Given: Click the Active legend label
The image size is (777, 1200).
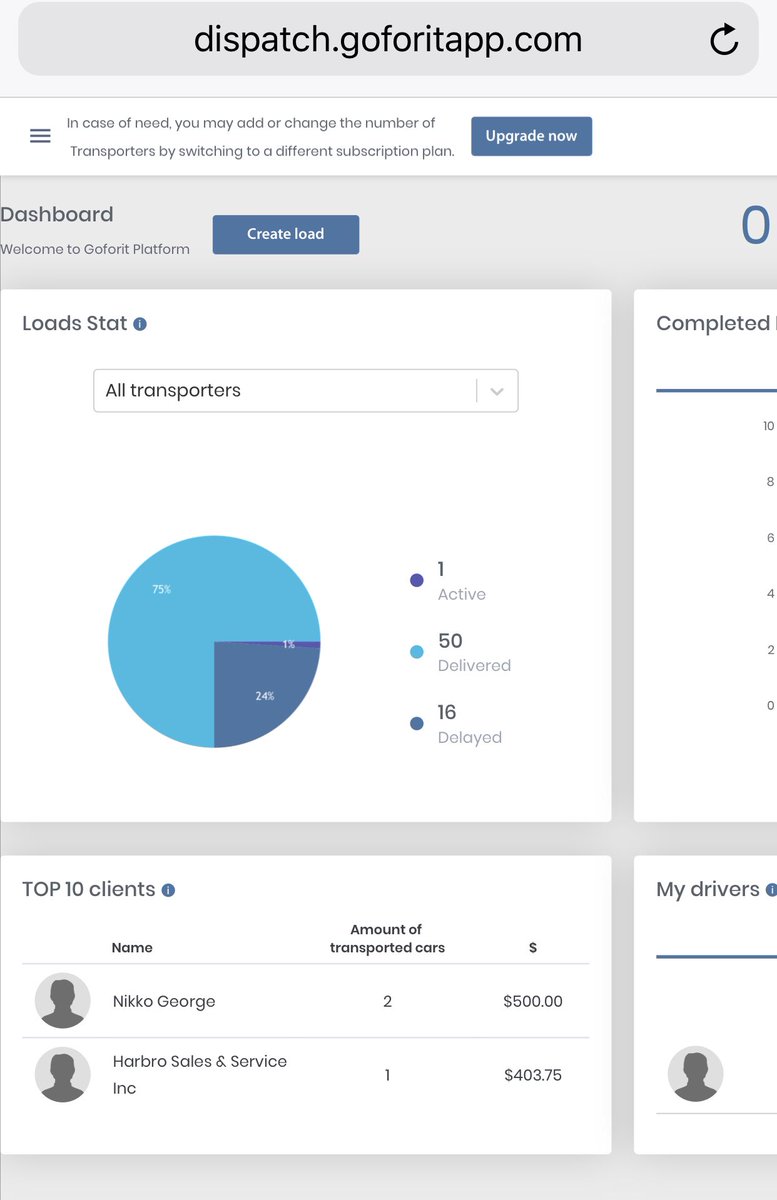Looking at the screenshot, I should pyautogui.click(x=462, y=594).
